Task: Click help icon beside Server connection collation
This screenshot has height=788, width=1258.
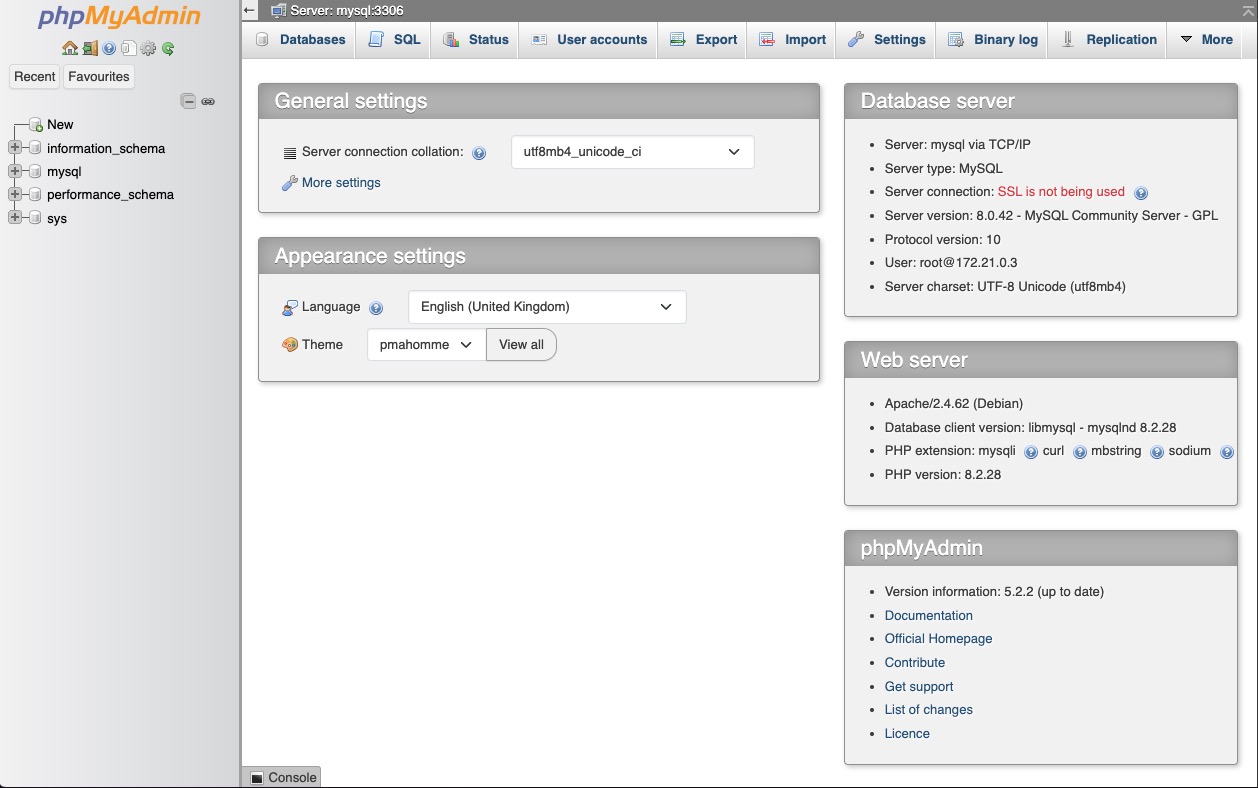Action: (x=479, y=153)
